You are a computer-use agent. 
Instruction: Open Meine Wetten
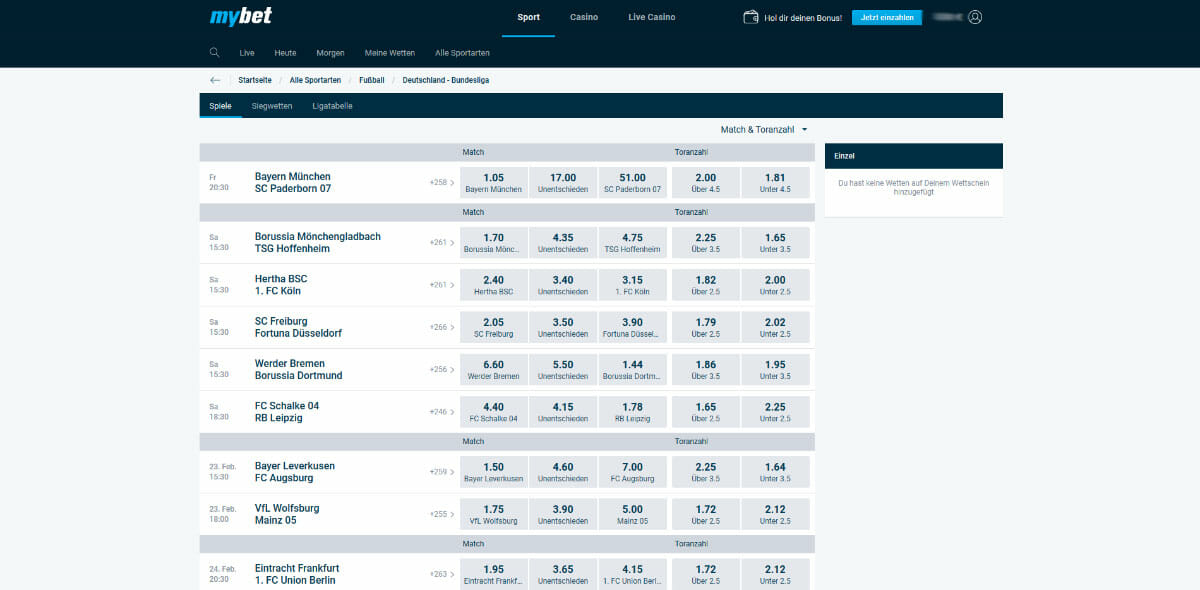point(391,52)
